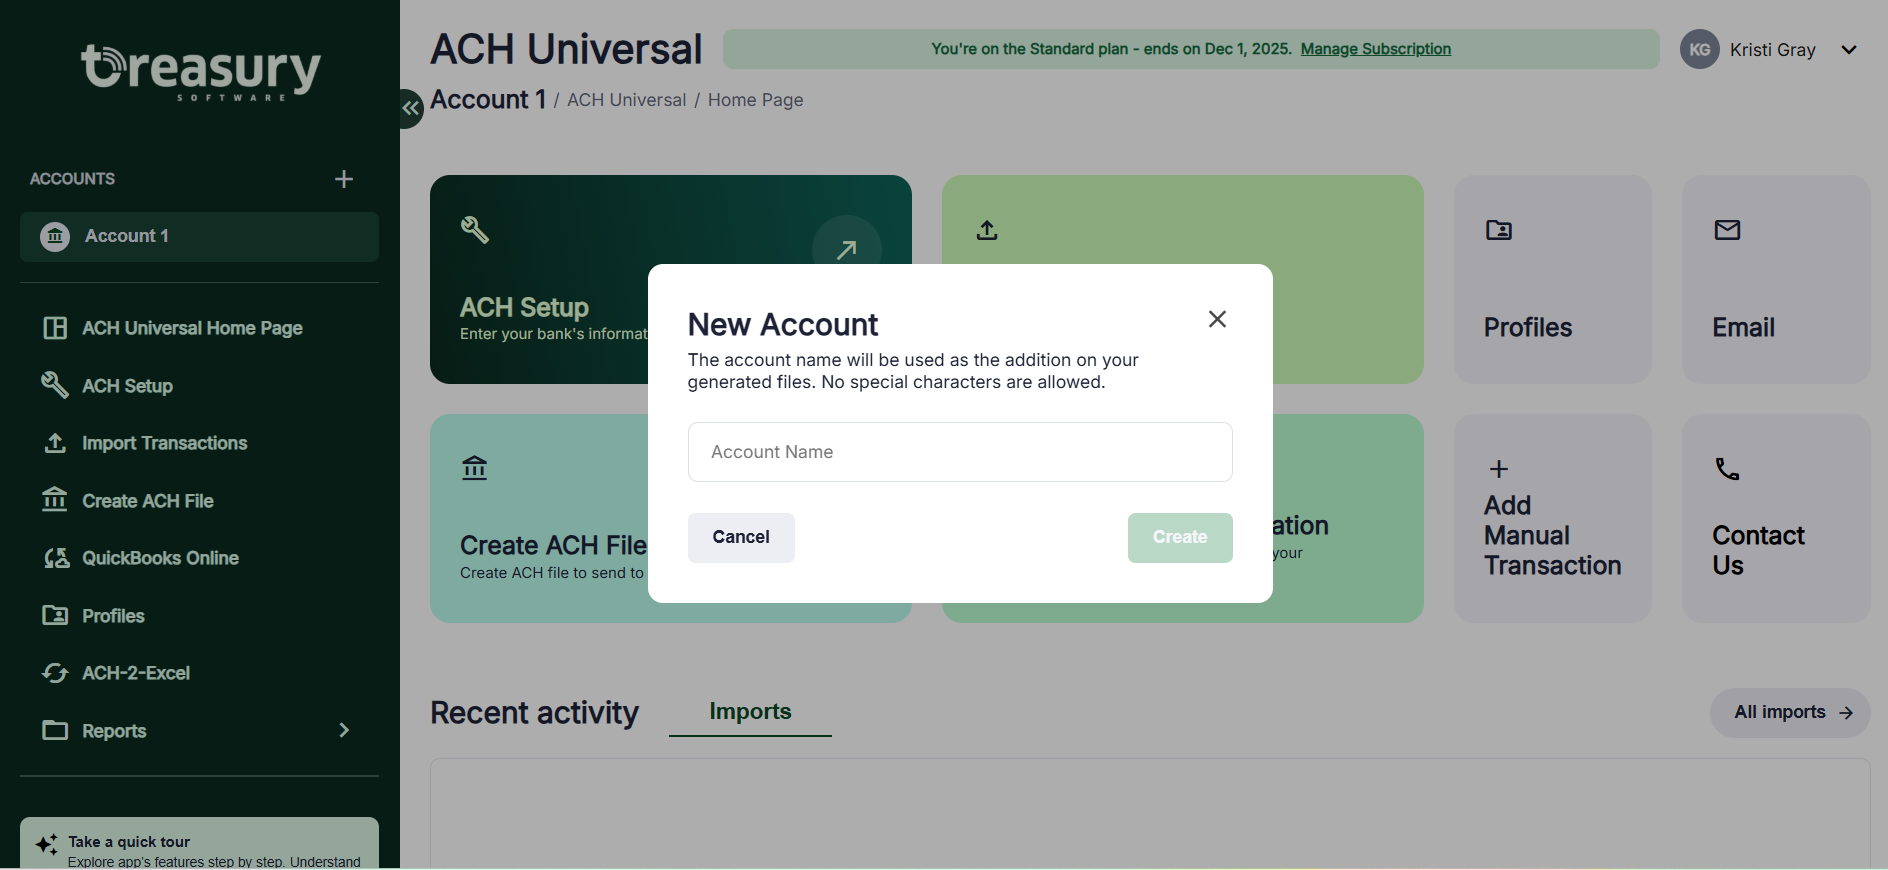Click the sidebar Profiles folder icon

tap(55, 615)
